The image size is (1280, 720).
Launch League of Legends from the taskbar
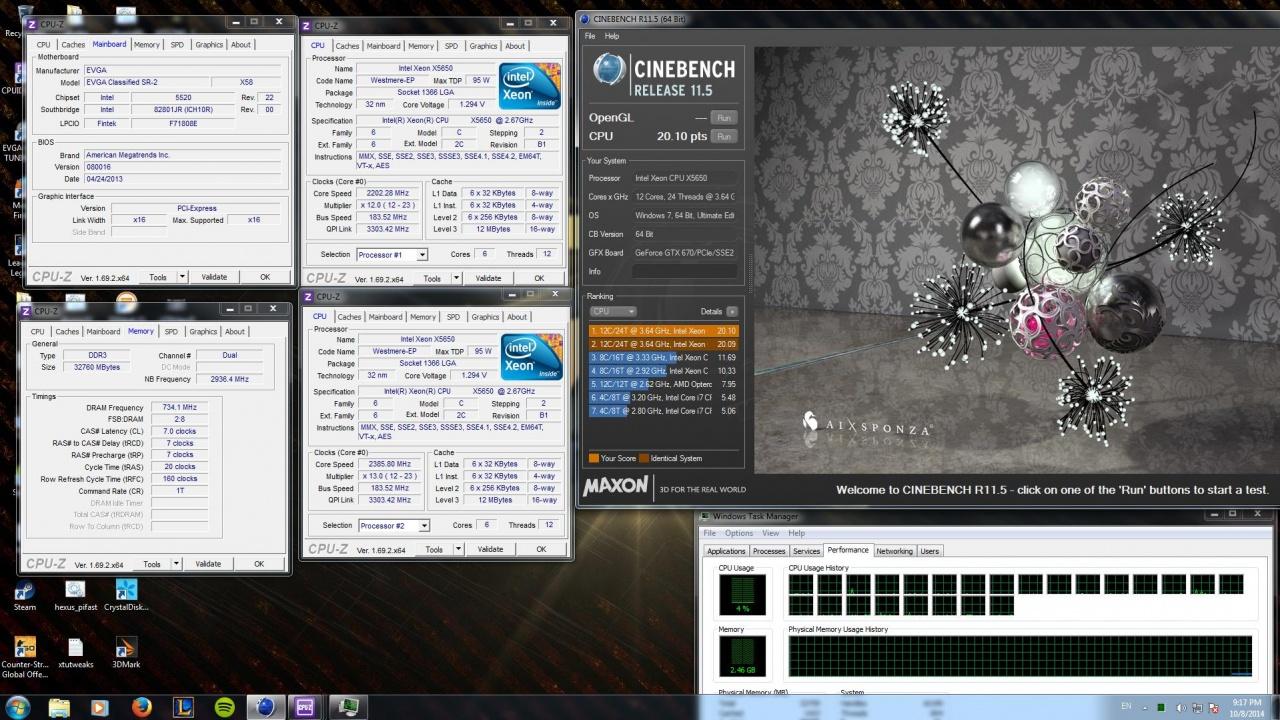tap(183, 707)
